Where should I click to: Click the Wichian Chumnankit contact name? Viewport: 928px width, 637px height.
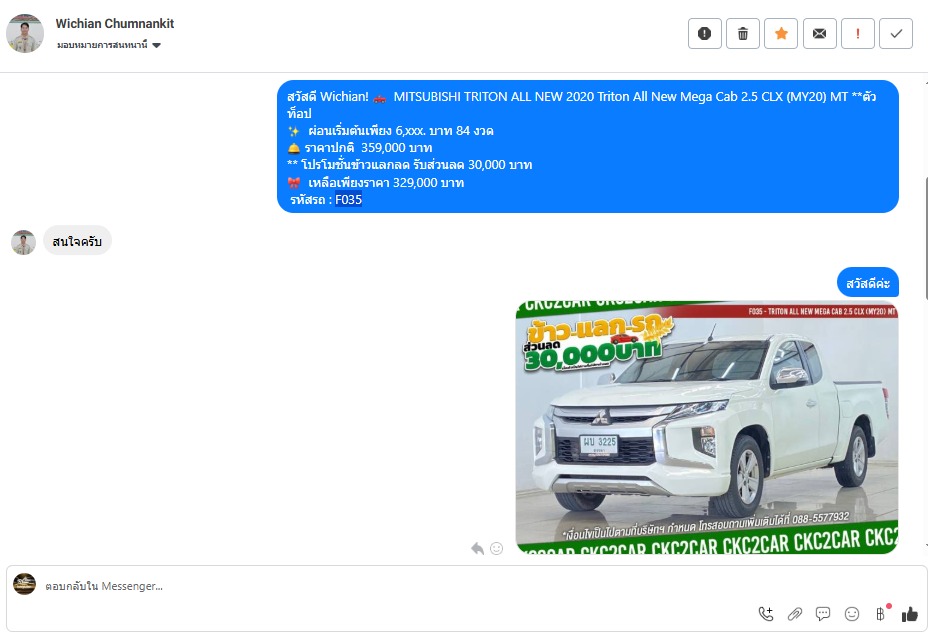click(115, 24)
